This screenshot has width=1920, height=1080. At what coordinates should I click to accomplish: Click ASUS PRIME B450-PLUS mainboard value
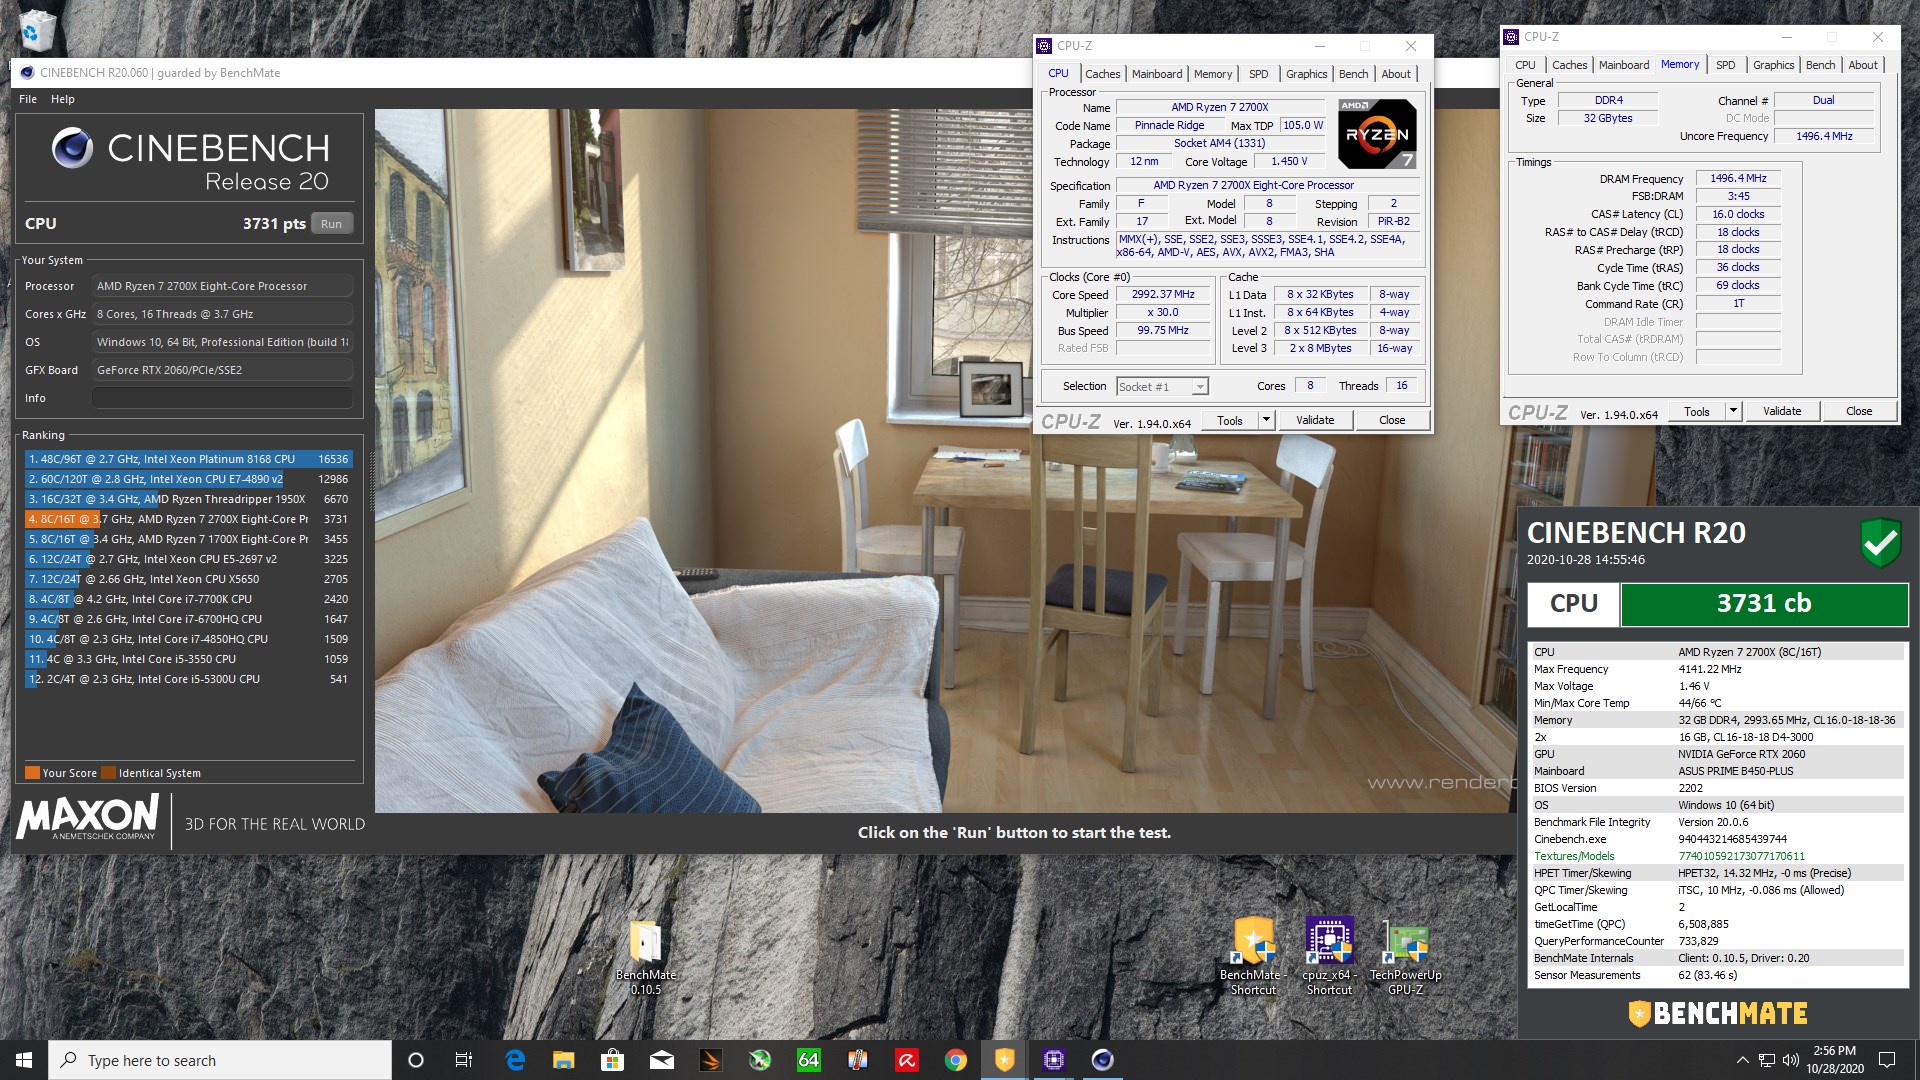coord(1735,771)
